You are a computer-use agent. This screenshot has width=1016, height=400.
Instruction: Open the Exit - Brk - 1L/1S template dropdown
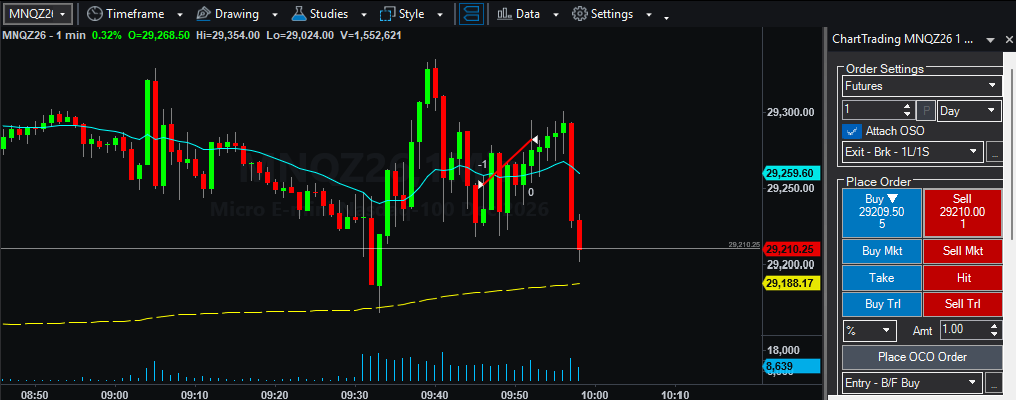click(x=912, y=152)
